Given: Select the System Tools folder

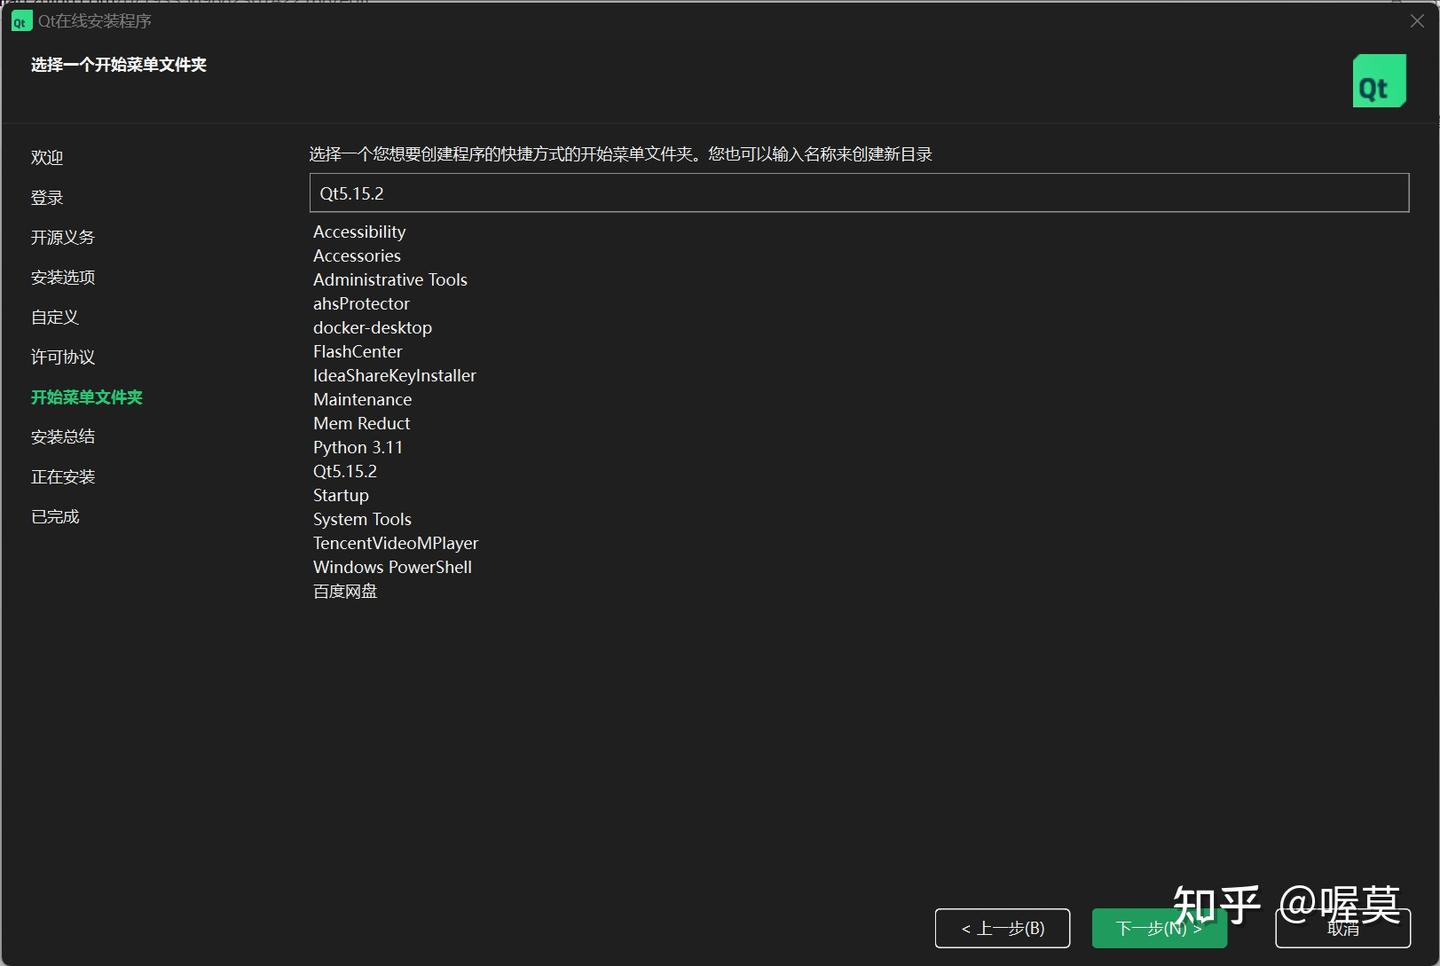Looking at the screenshot, I should coord(362,519).
